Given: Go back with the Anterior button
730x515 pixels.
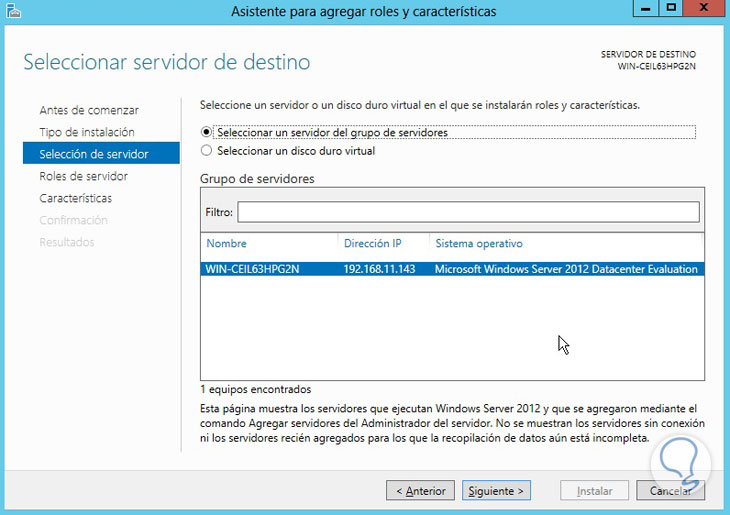Looking at the screenshot, I should point(420,491).
